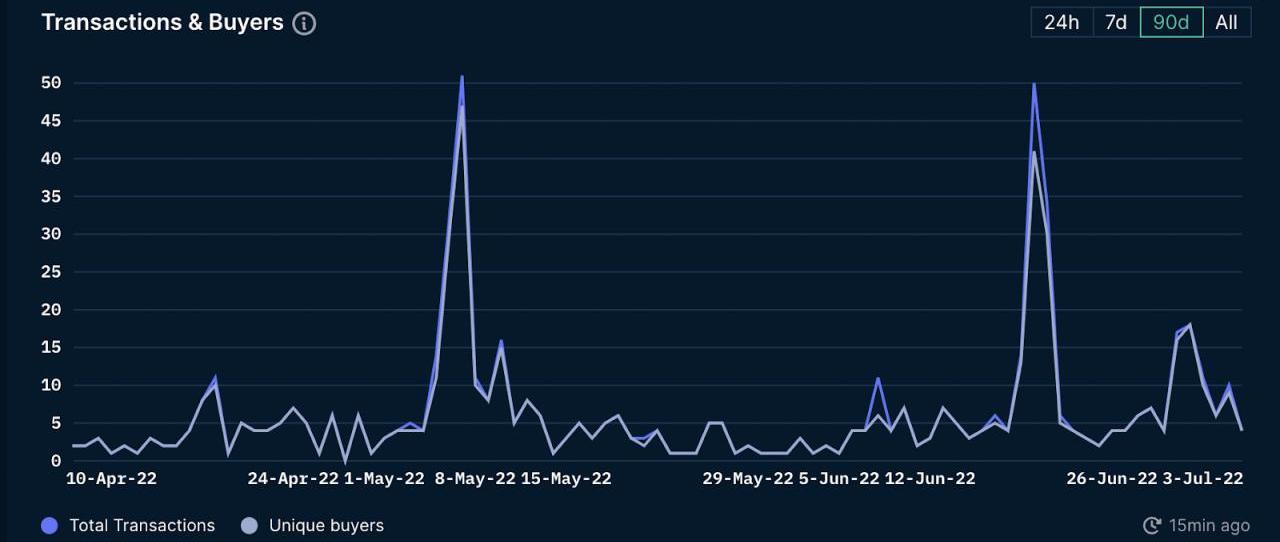1280x542 pixels.
Task: Show the All time range
Action: tap(1226, 22)
